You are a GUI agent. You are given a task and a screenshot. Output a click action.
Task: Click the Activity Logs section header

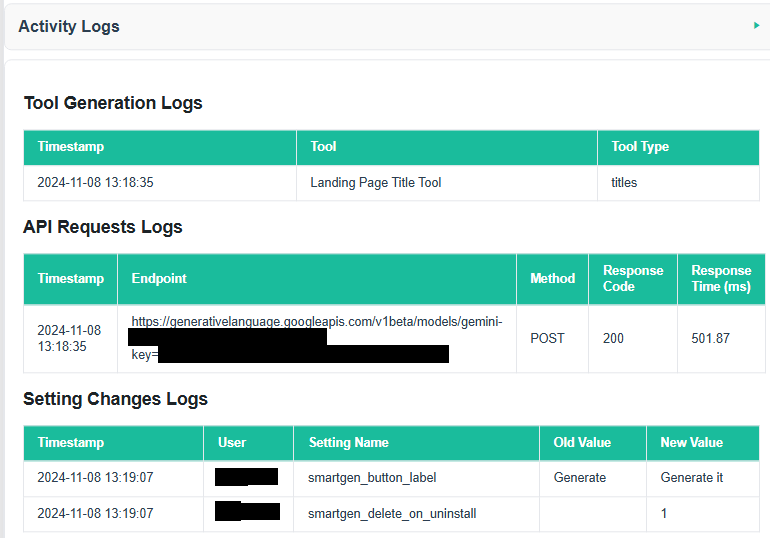click(x=387, y=26)
